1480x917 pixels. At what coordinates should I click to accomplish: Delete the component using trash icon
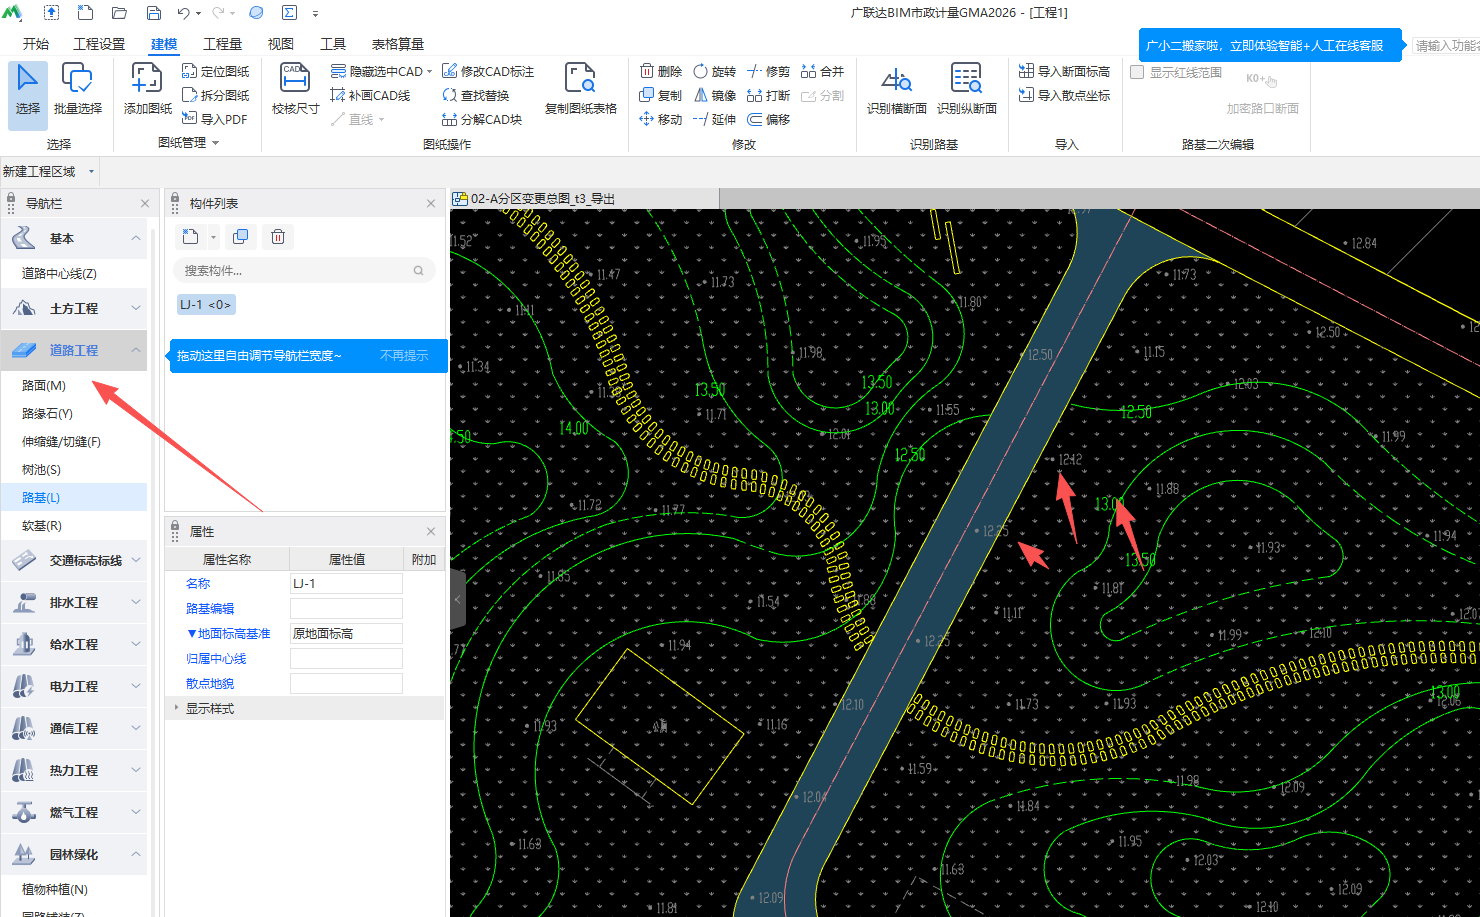(x=278, y=237)
